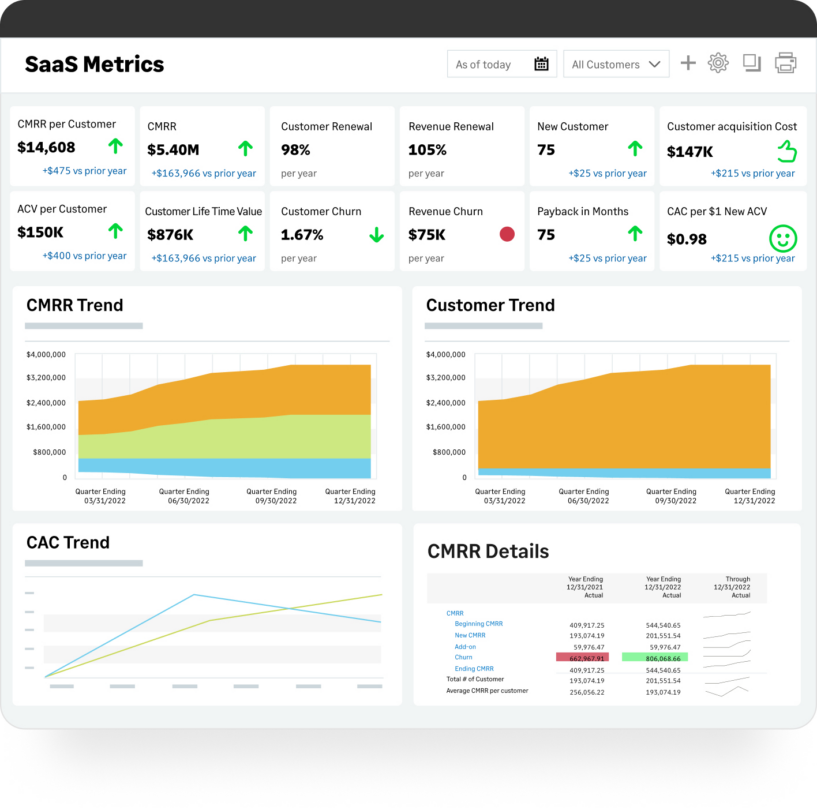Click the +$475 vs prior year link
Image resolution: width=817 pixels, height=810 pixels.
tap(84, 171)
